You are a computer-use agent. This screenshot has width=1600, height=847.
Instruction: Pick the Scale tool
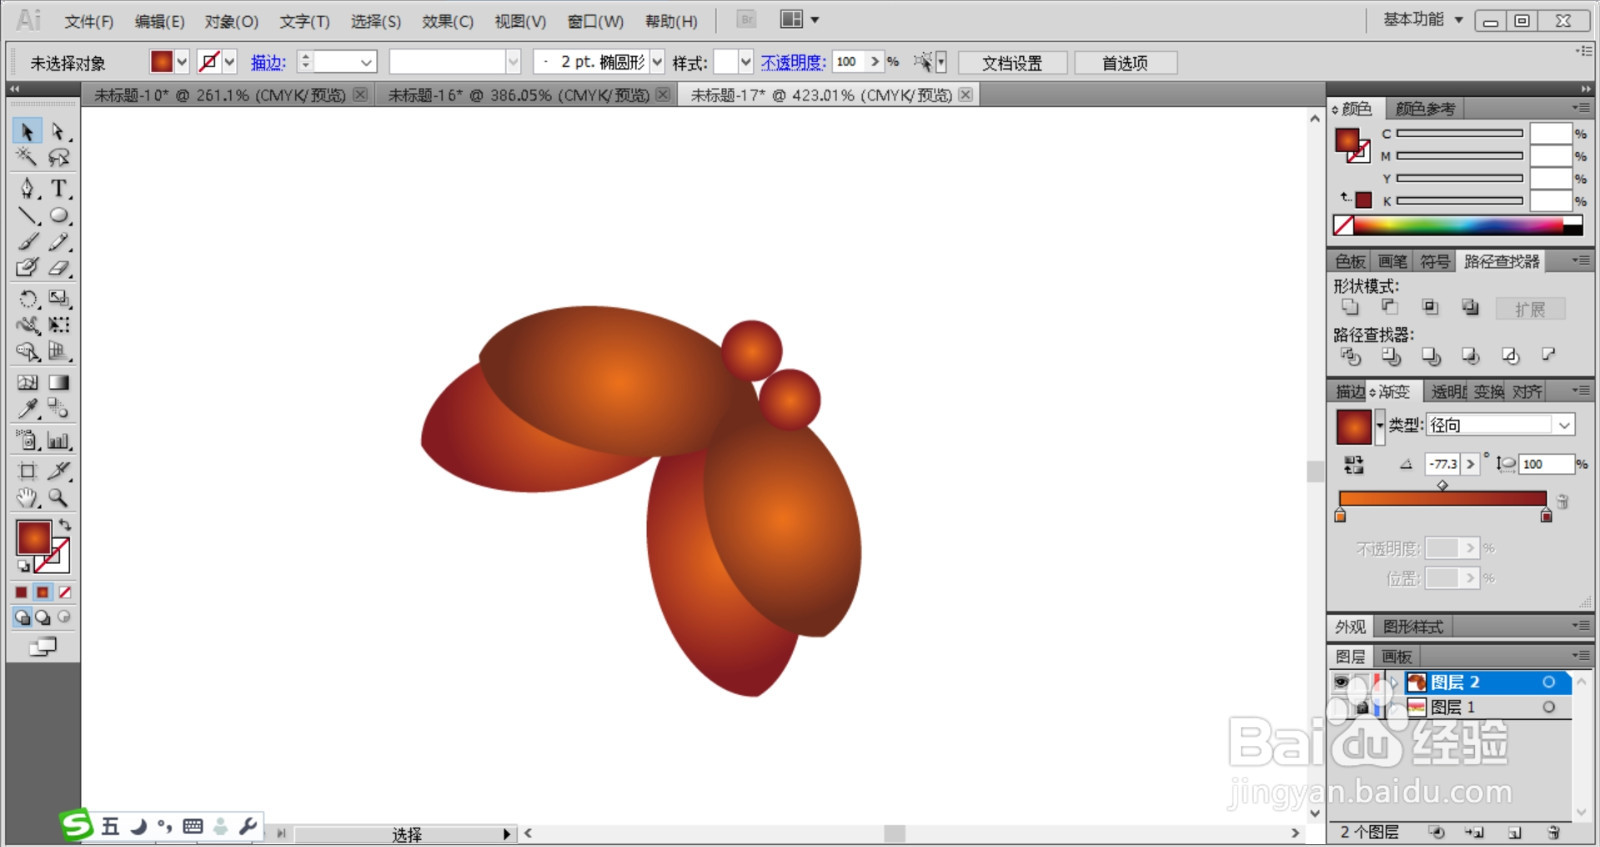tap(58, 298)
